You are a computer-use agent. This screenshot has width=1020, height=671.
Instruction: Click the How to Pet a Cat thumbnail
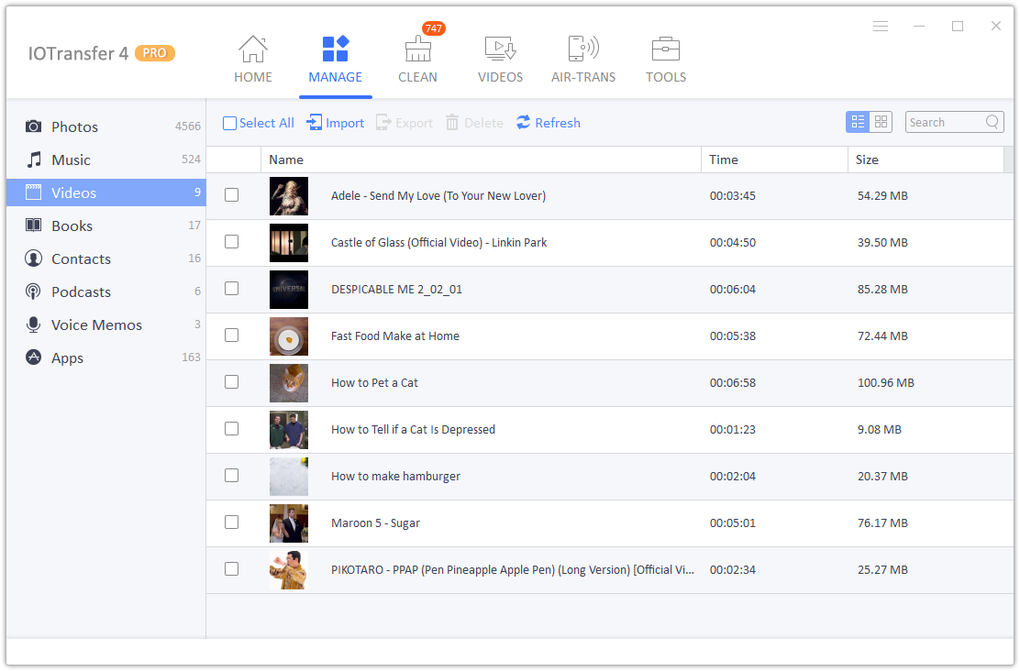point(289,383)
